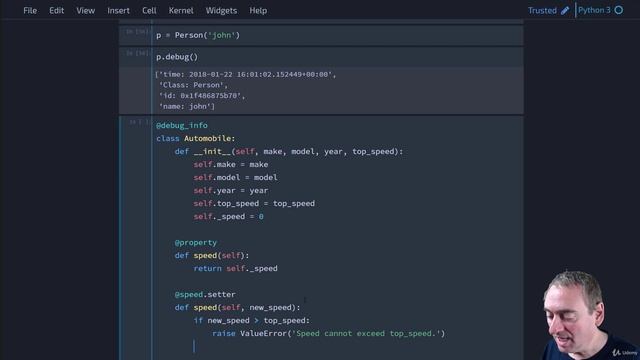Click the 'name: john' output line
Viewport: 640px width, 360px height.
click(x=187, y=106)
